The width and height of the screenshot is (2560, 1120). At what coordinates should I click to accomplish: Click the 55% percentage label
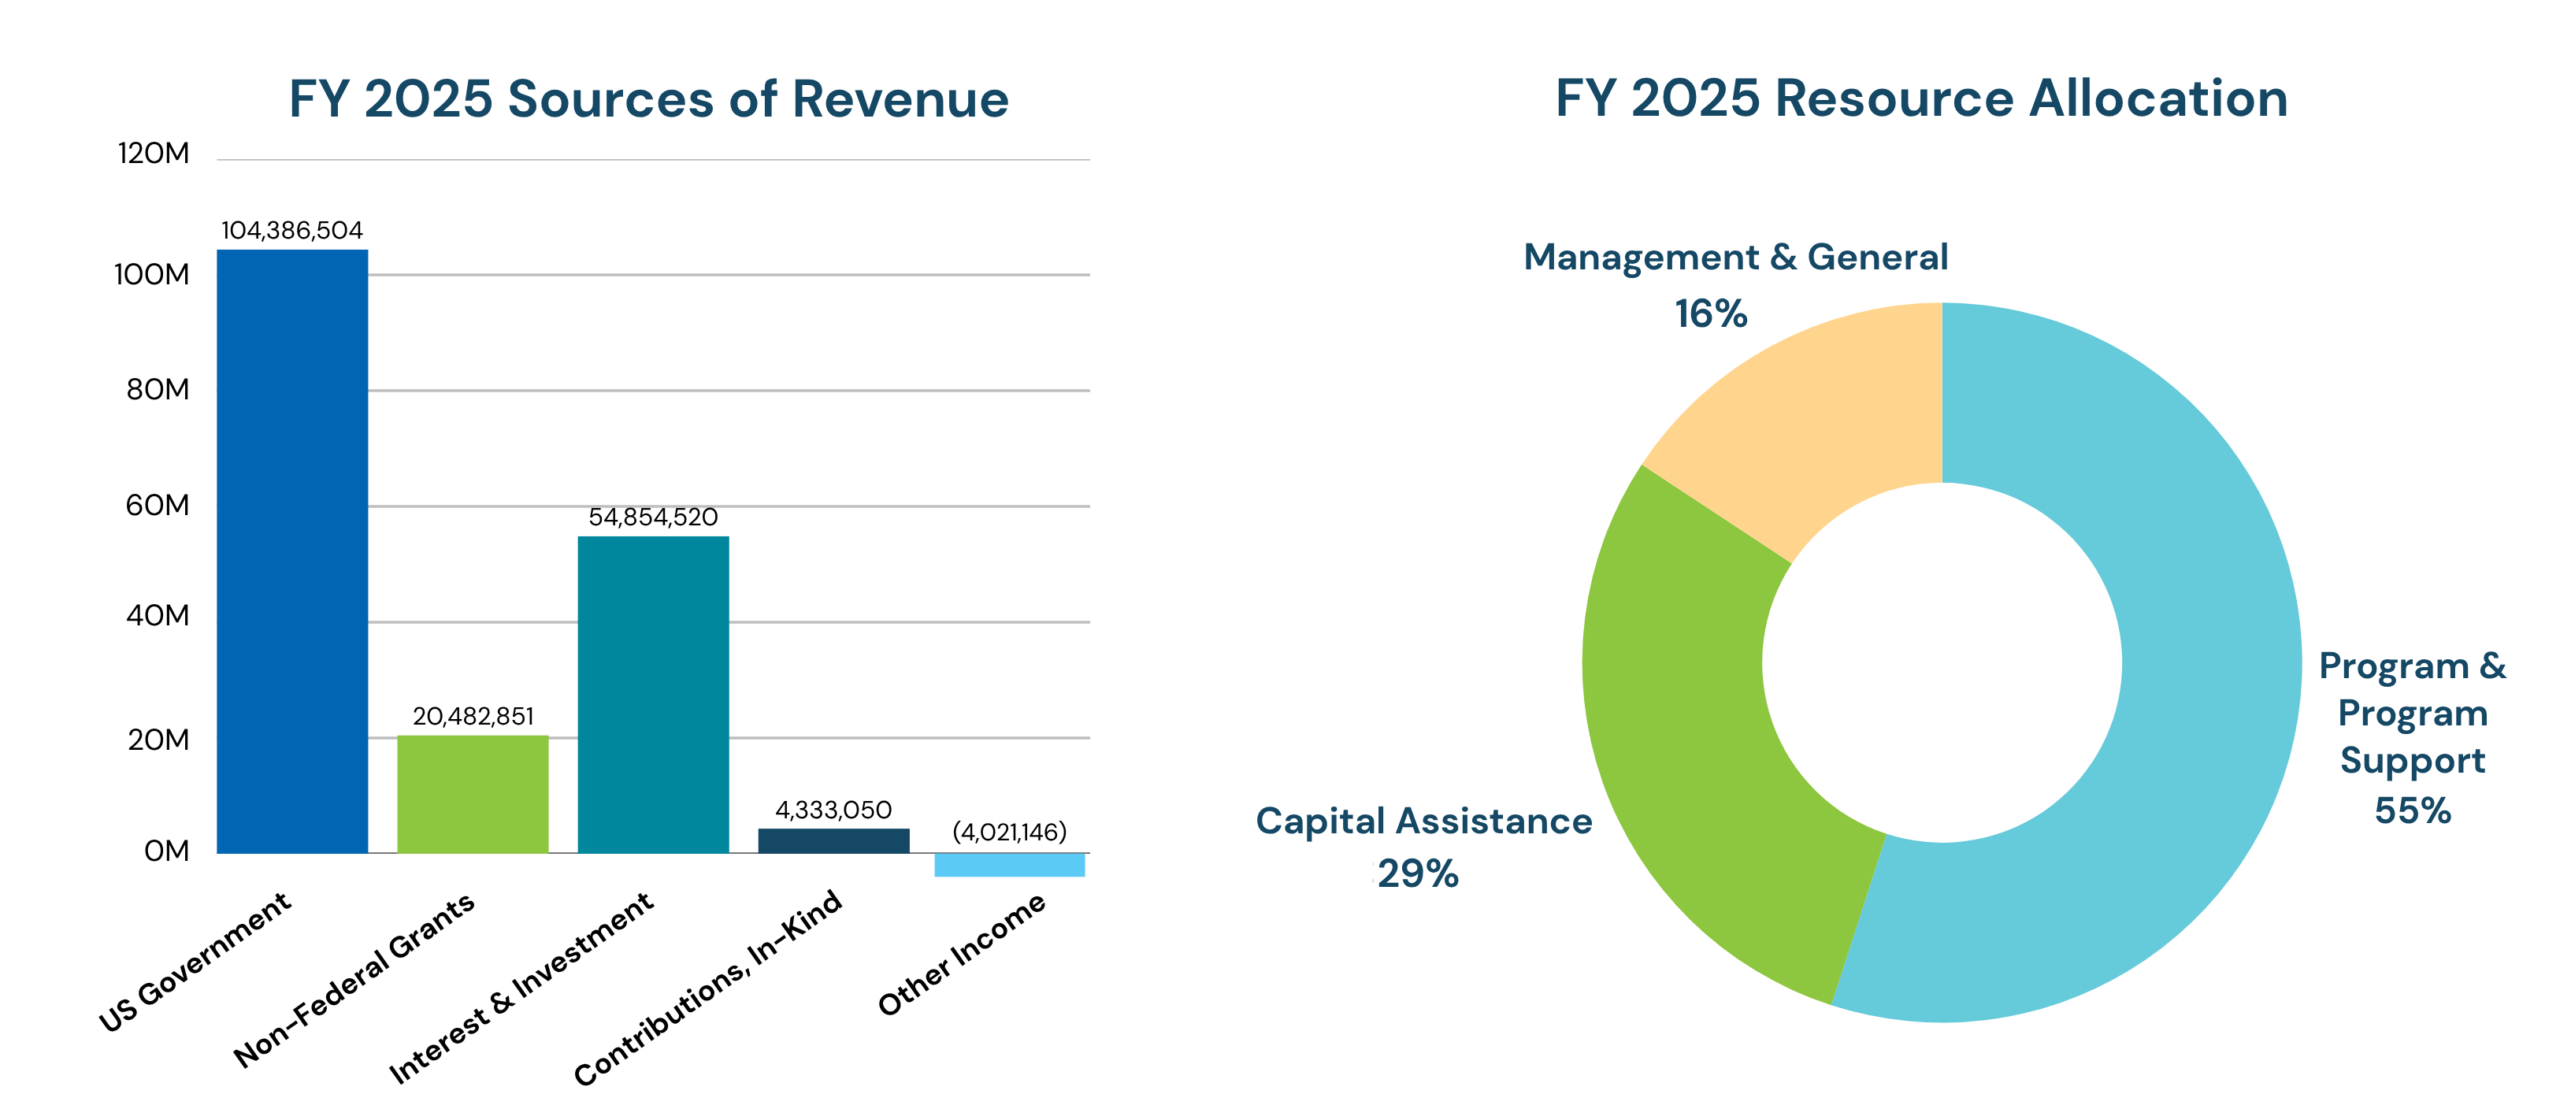coord(2412,810)
